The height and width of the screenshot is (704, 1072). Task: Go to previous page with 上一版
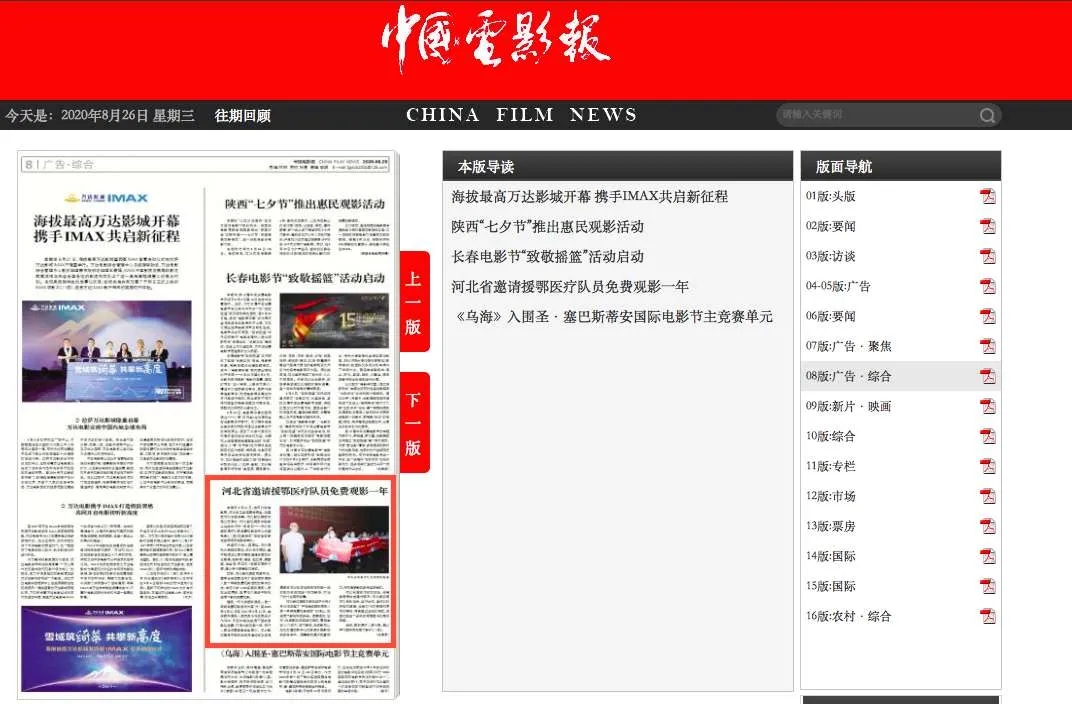coord(414,301)
